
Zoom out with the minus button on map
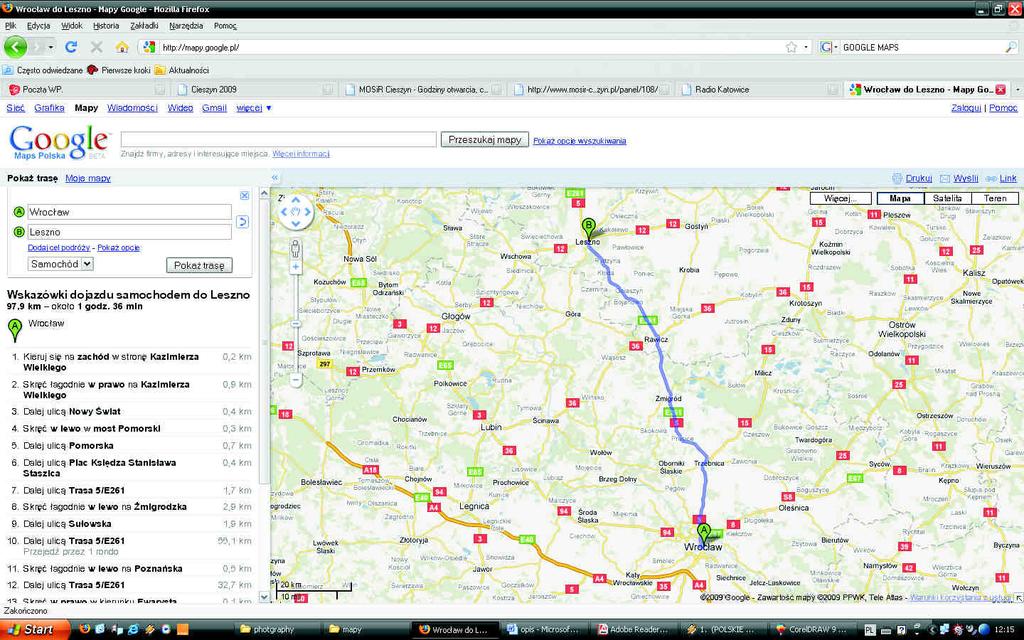click(296, 379)
